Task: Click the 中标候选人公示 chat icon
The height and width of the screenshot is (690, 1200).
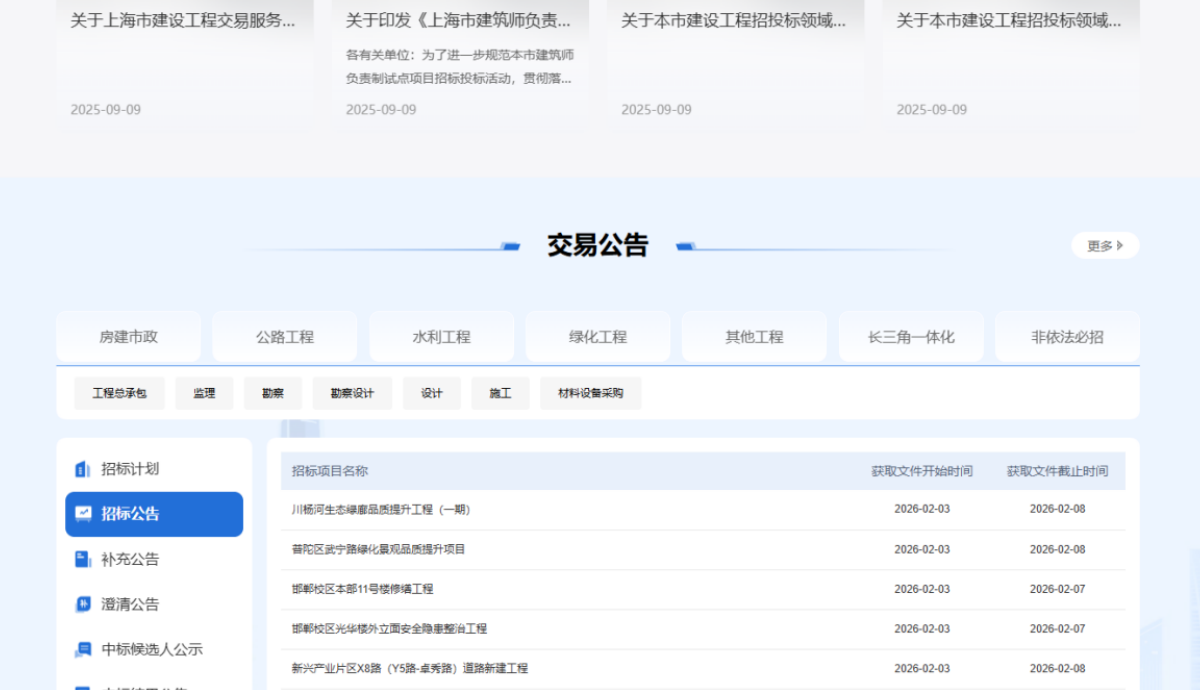Action: point(83,649)
